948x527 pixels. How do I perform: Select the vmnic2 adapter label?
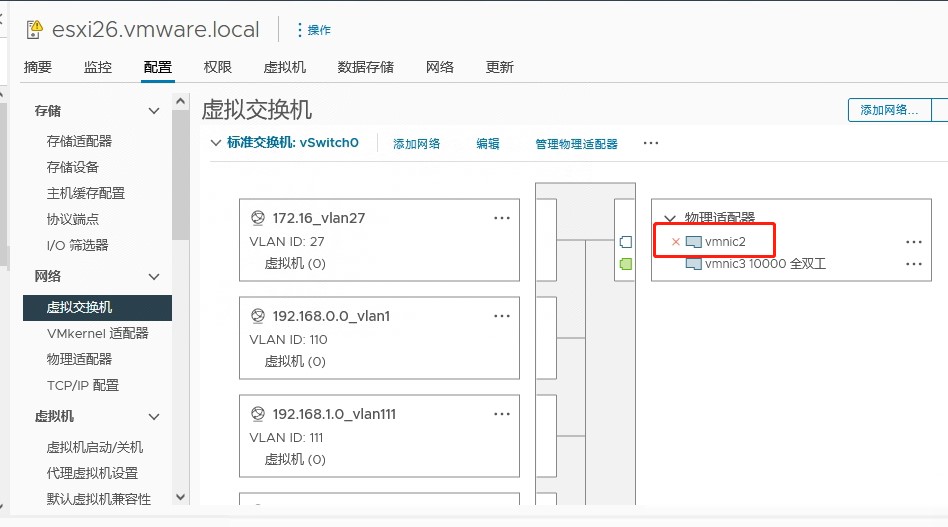click(x=726, y=242)
